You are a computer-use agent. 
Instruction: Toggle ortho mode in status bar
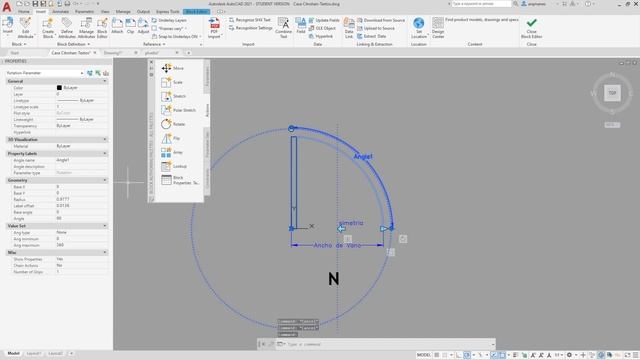point(459,355)
